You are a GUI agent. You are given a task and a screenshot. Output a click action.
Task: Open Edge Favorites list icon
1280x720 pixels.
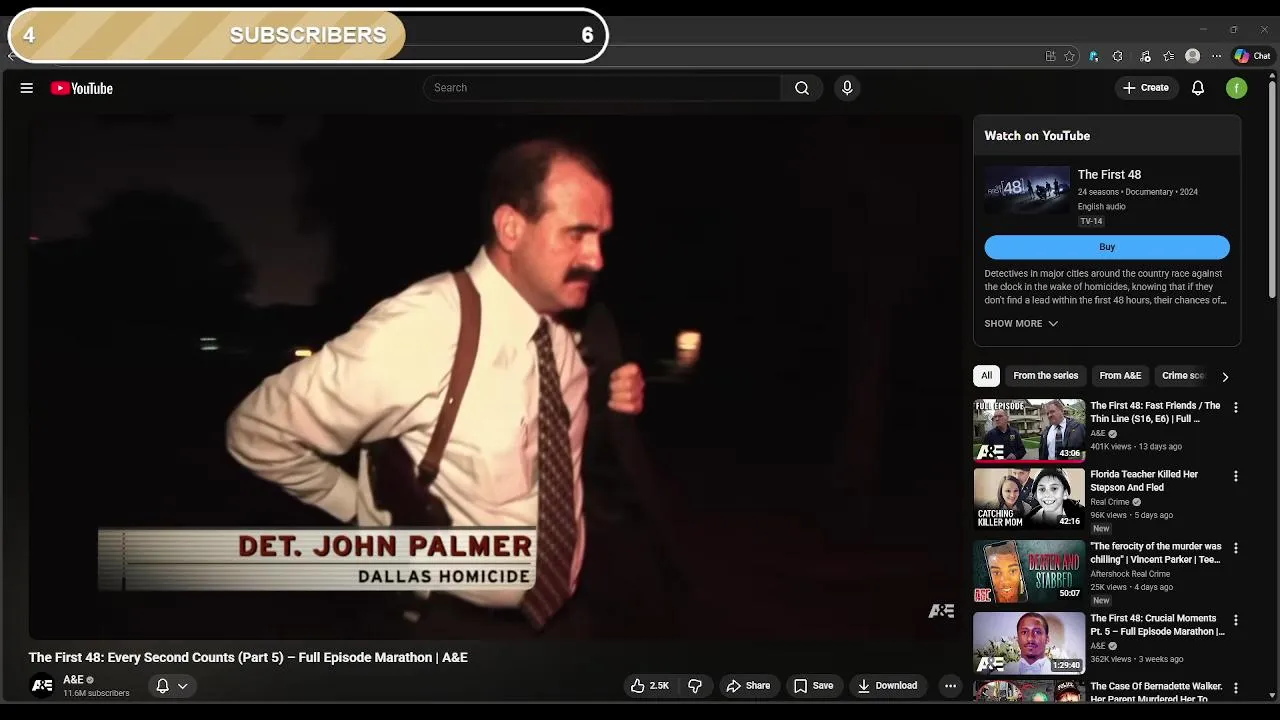pyautogui.click(x=1168, y=56)
